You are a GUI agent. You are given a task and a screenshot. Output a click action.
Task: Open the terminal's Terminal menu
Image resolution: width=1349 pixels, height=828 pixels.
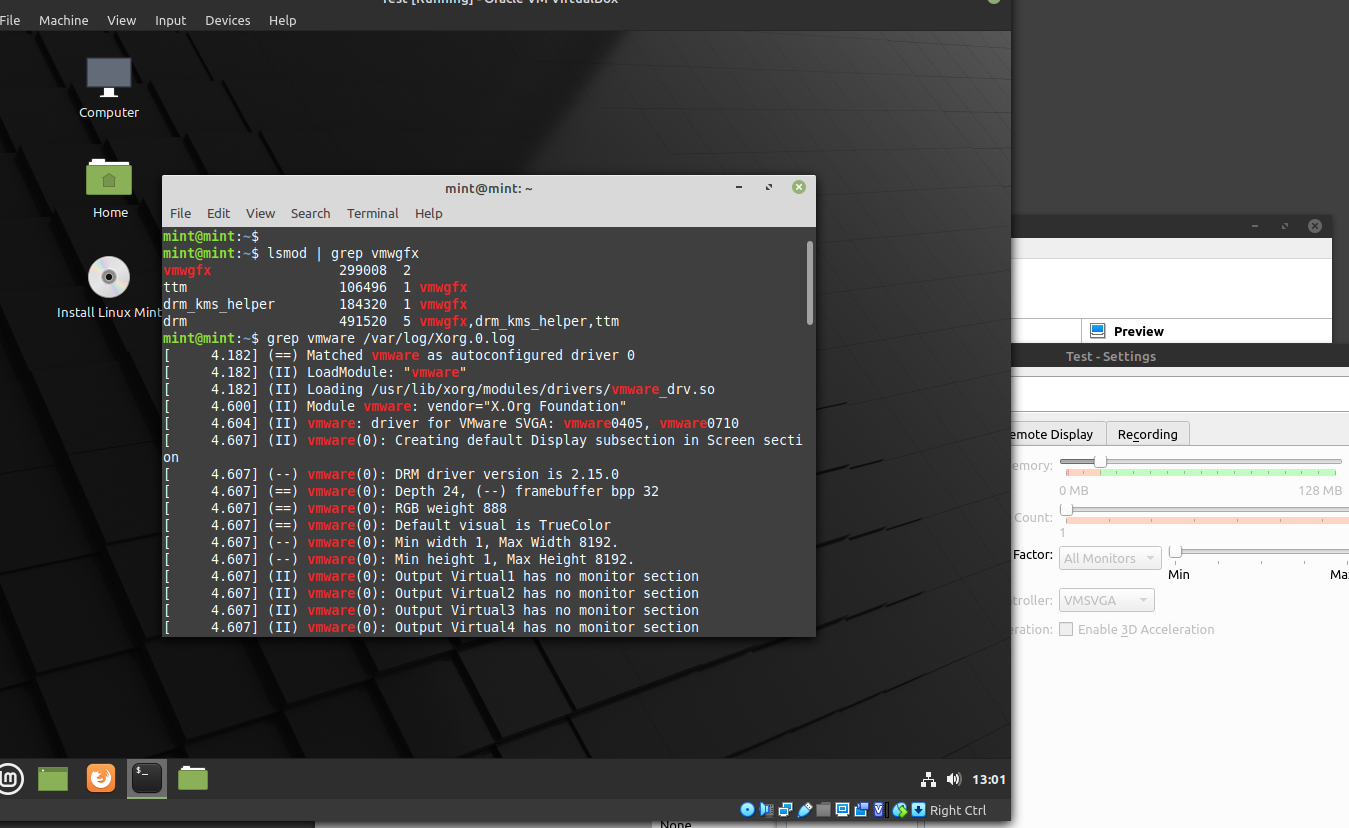click(x=373, y=213)
